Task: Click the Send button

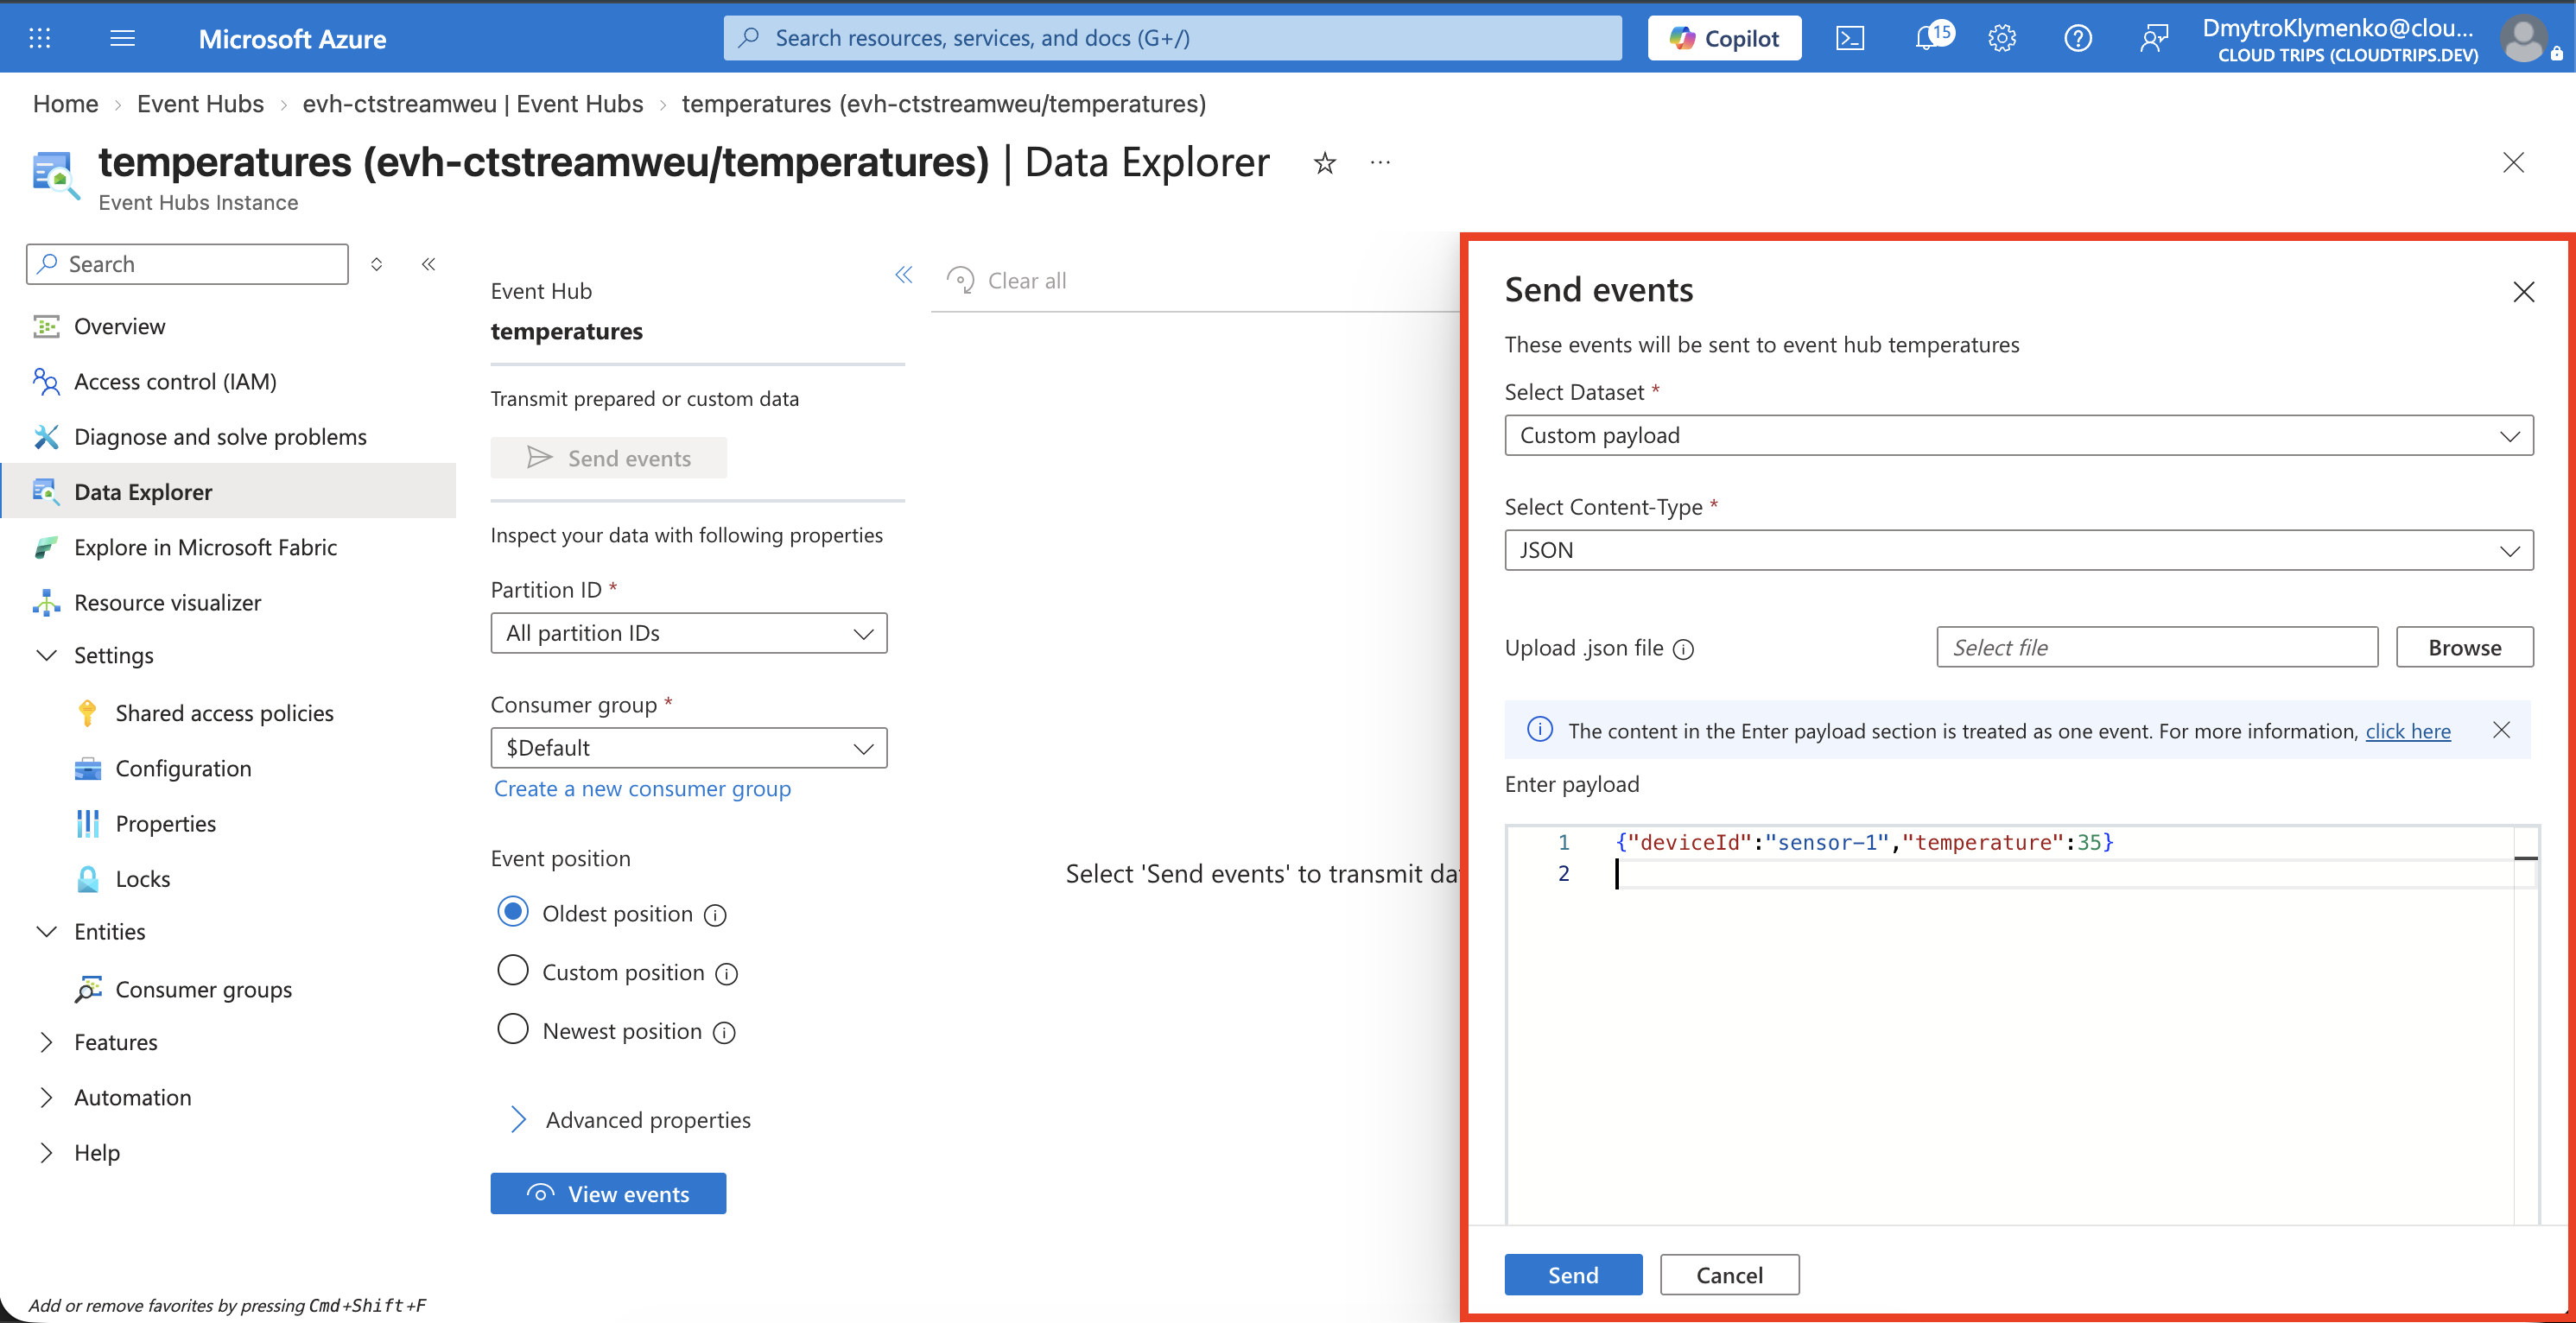Action: [x=1573, y=1275]
